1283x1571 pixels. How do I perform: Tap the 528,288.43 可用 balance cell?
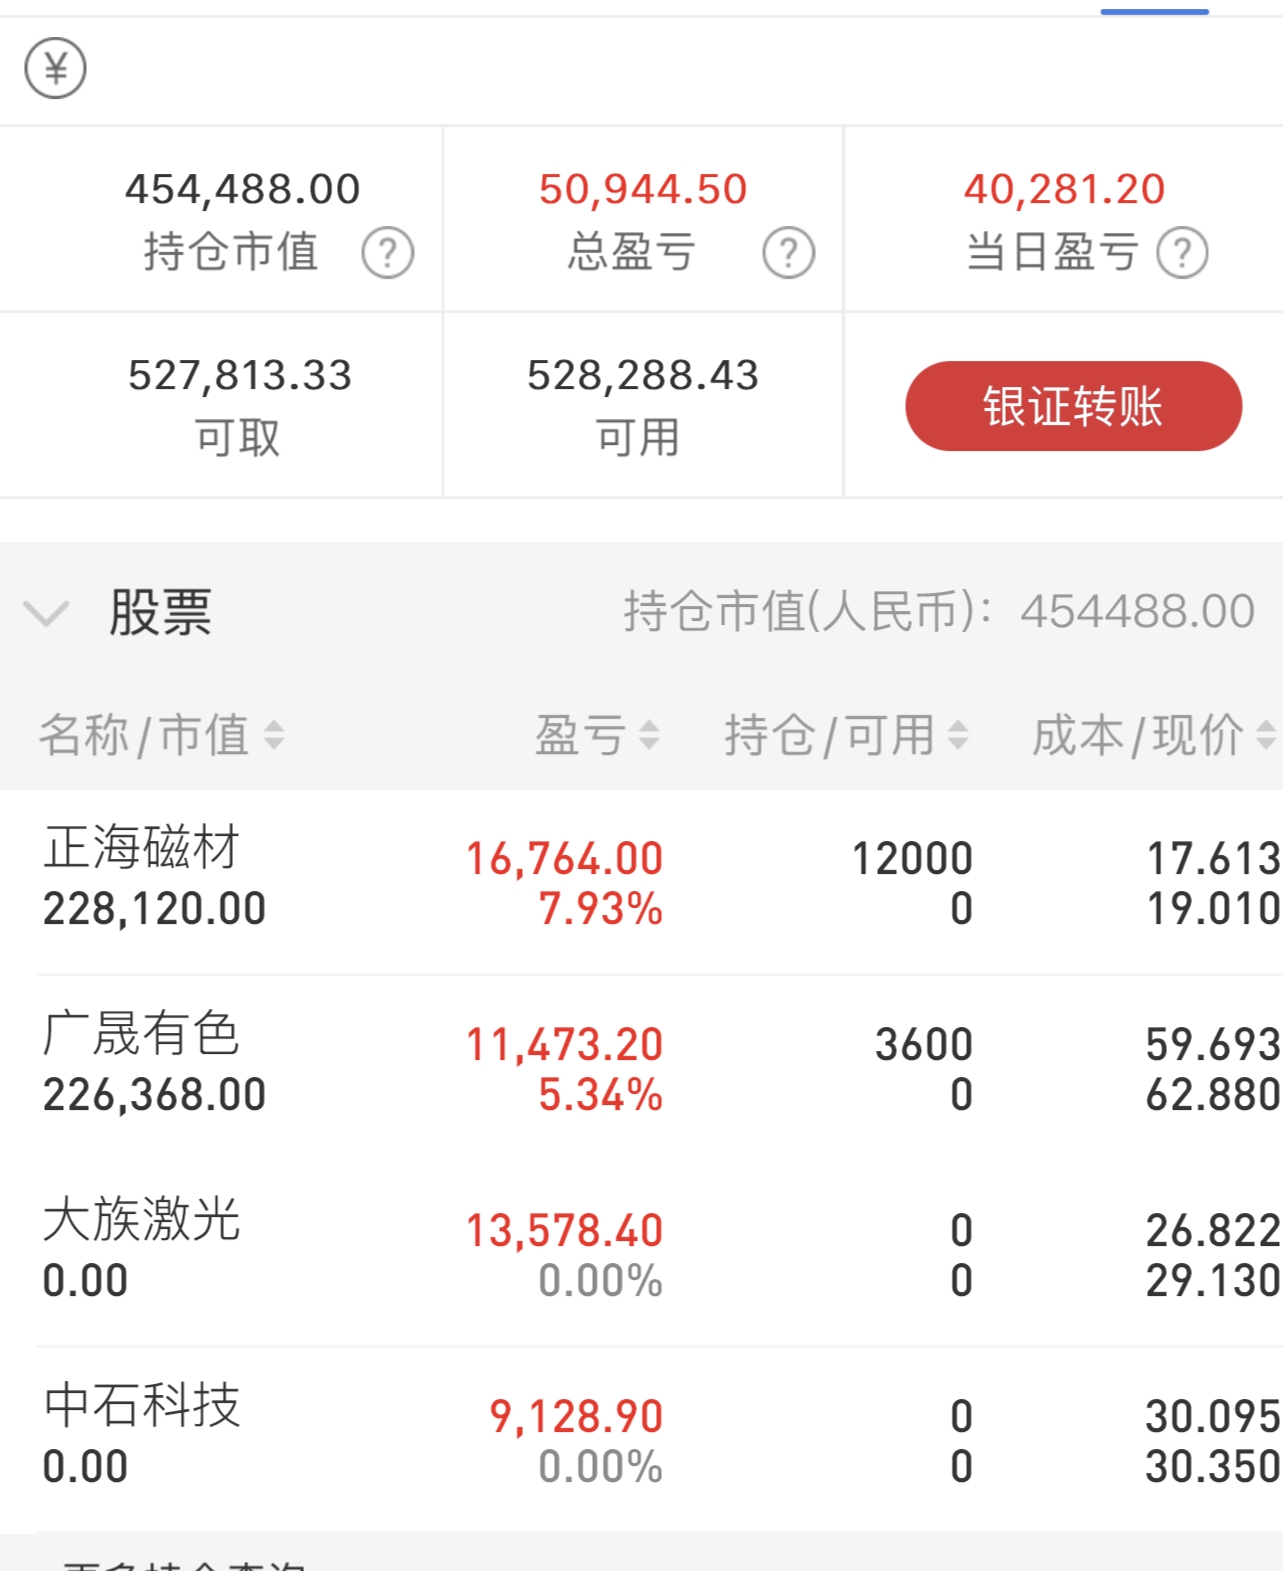click(643, 405)
